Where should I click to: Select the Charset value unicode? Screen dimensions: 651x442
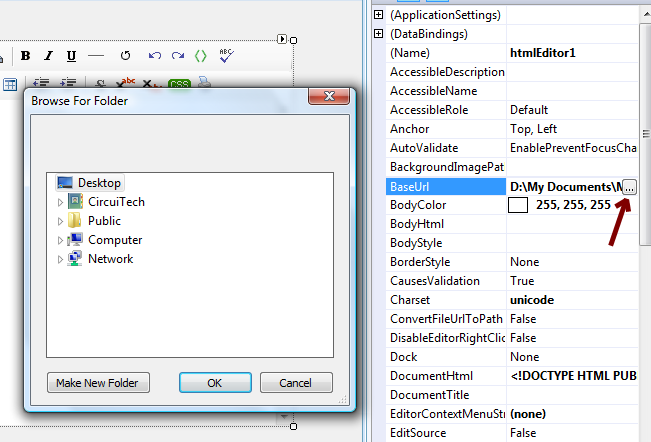pos(532,300)
